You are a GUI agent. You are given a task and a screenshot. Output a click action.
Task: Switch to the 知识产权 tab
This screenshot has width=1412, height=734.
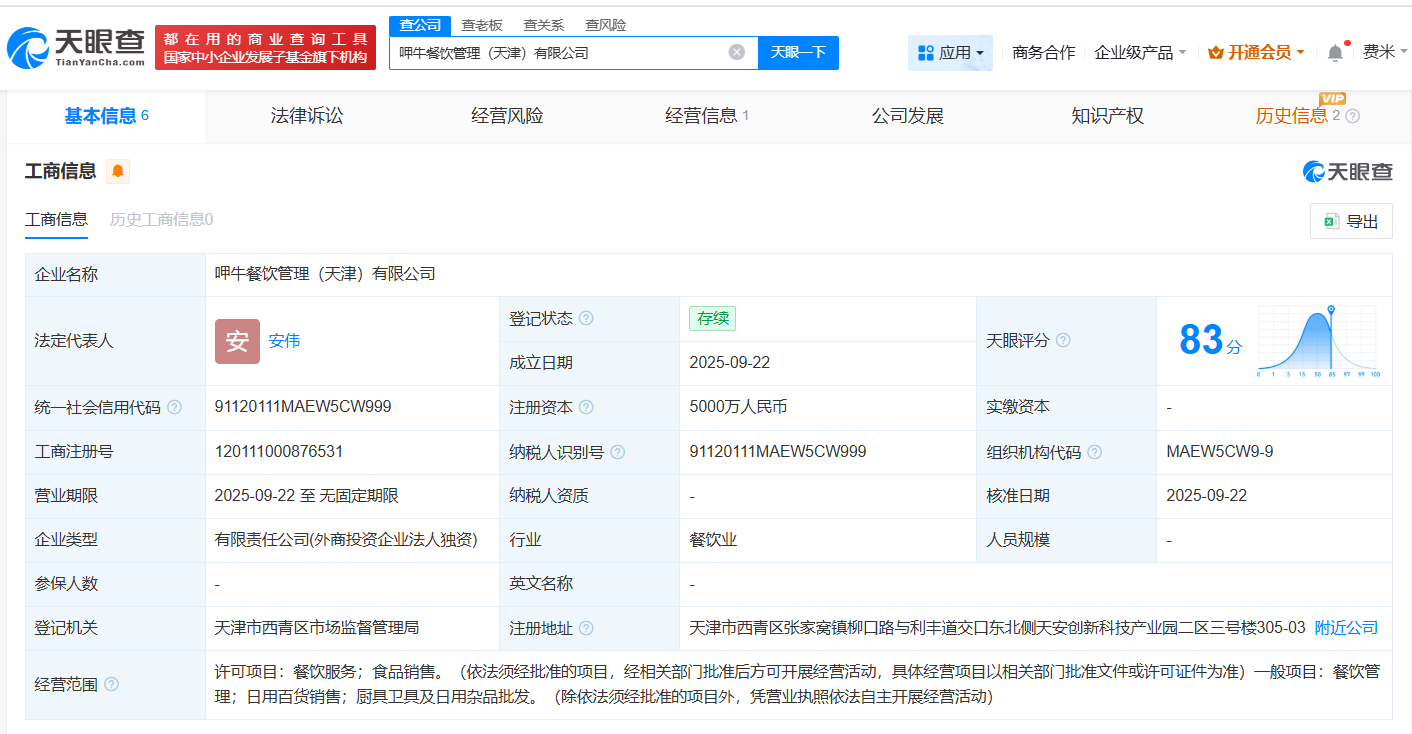click(1107, 115)
